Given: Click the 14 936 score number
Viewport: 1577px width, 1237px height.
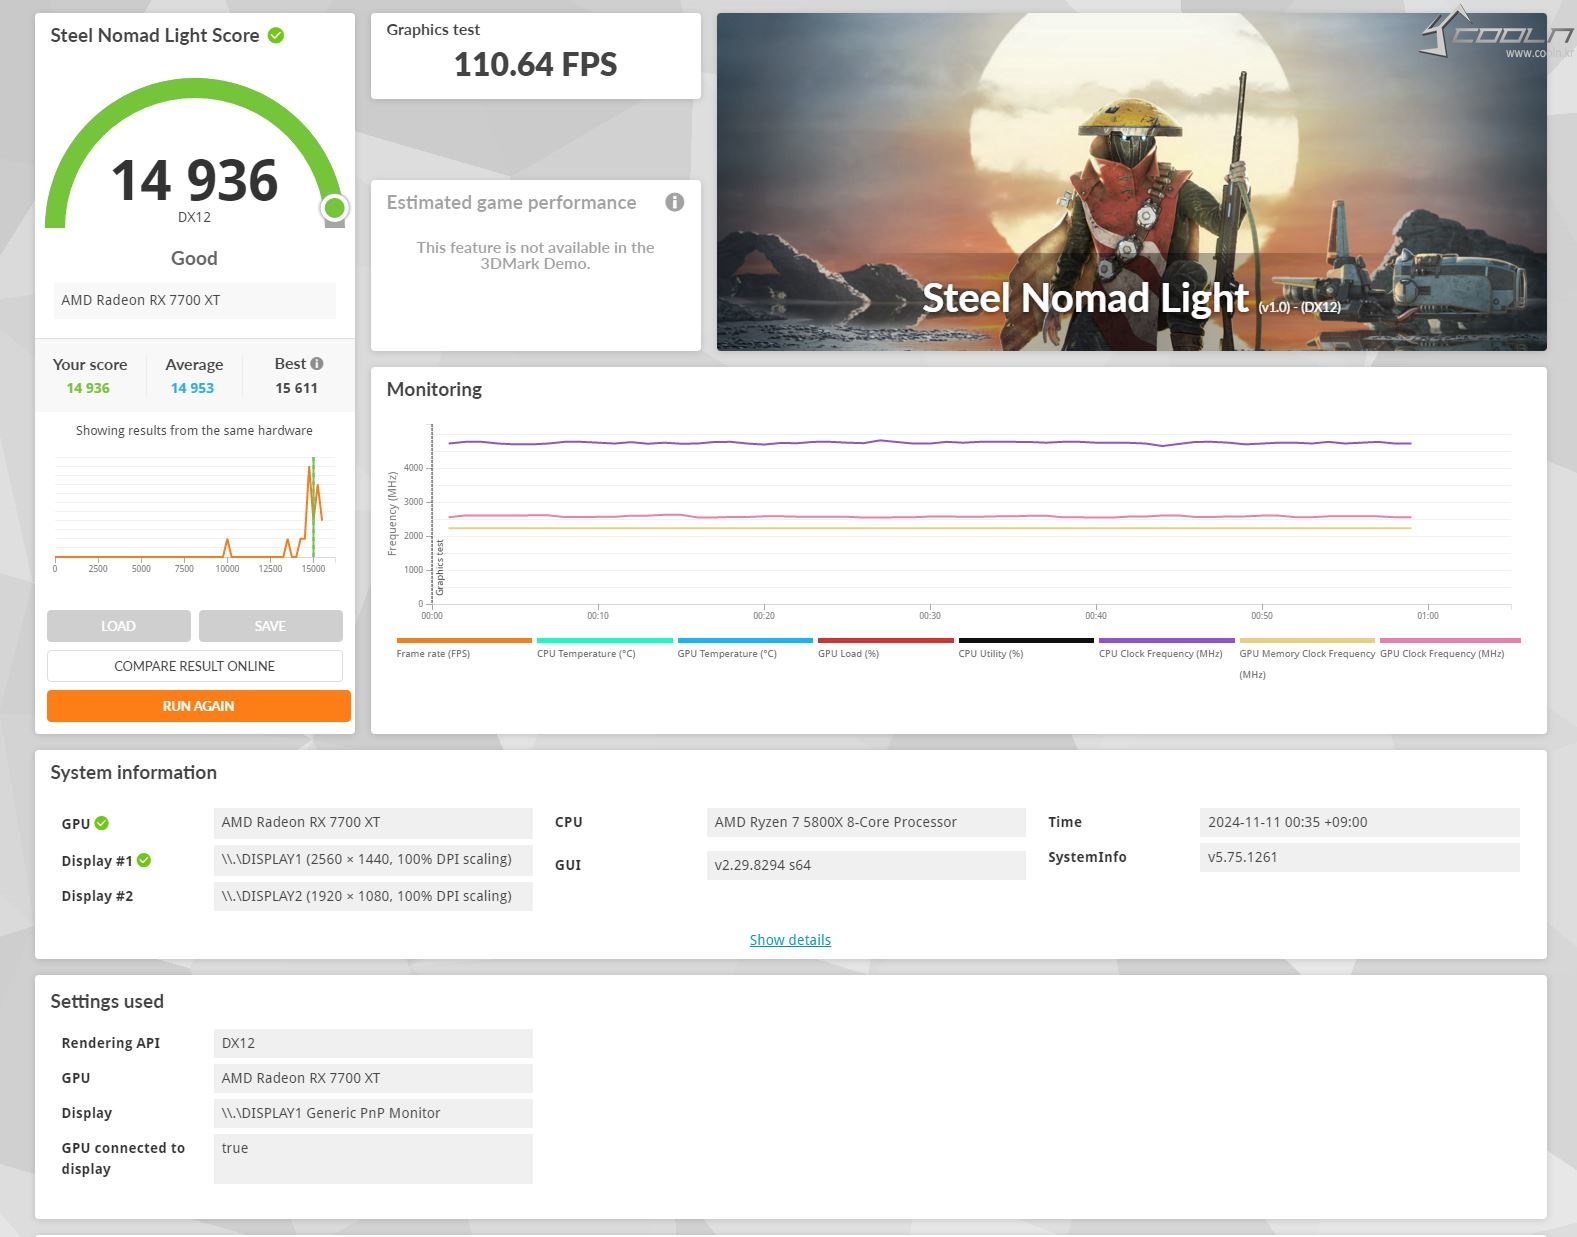Looking at the screenshot, I should pos(194,180).
